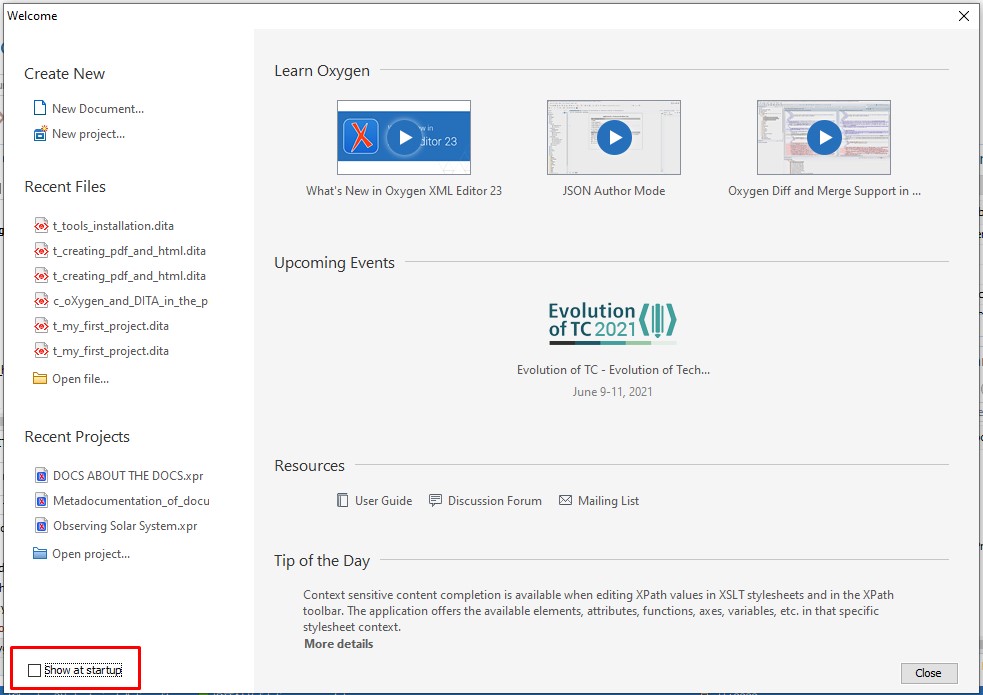983x695 pixels.
Task: Play the What's New in Oxygen video
Action: tap(404, 138)
